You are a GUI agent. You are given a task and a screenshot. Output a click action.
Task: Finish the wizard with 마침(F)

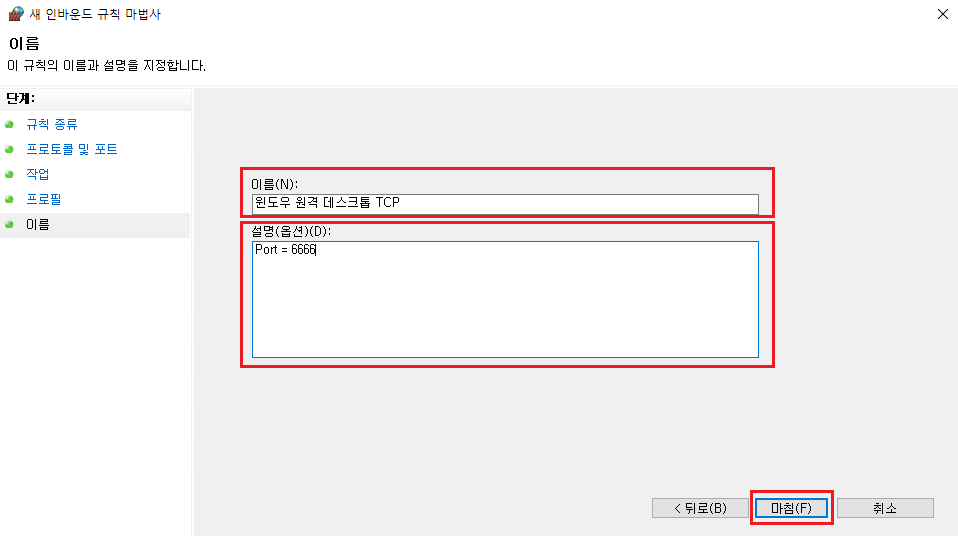(791, 508)
